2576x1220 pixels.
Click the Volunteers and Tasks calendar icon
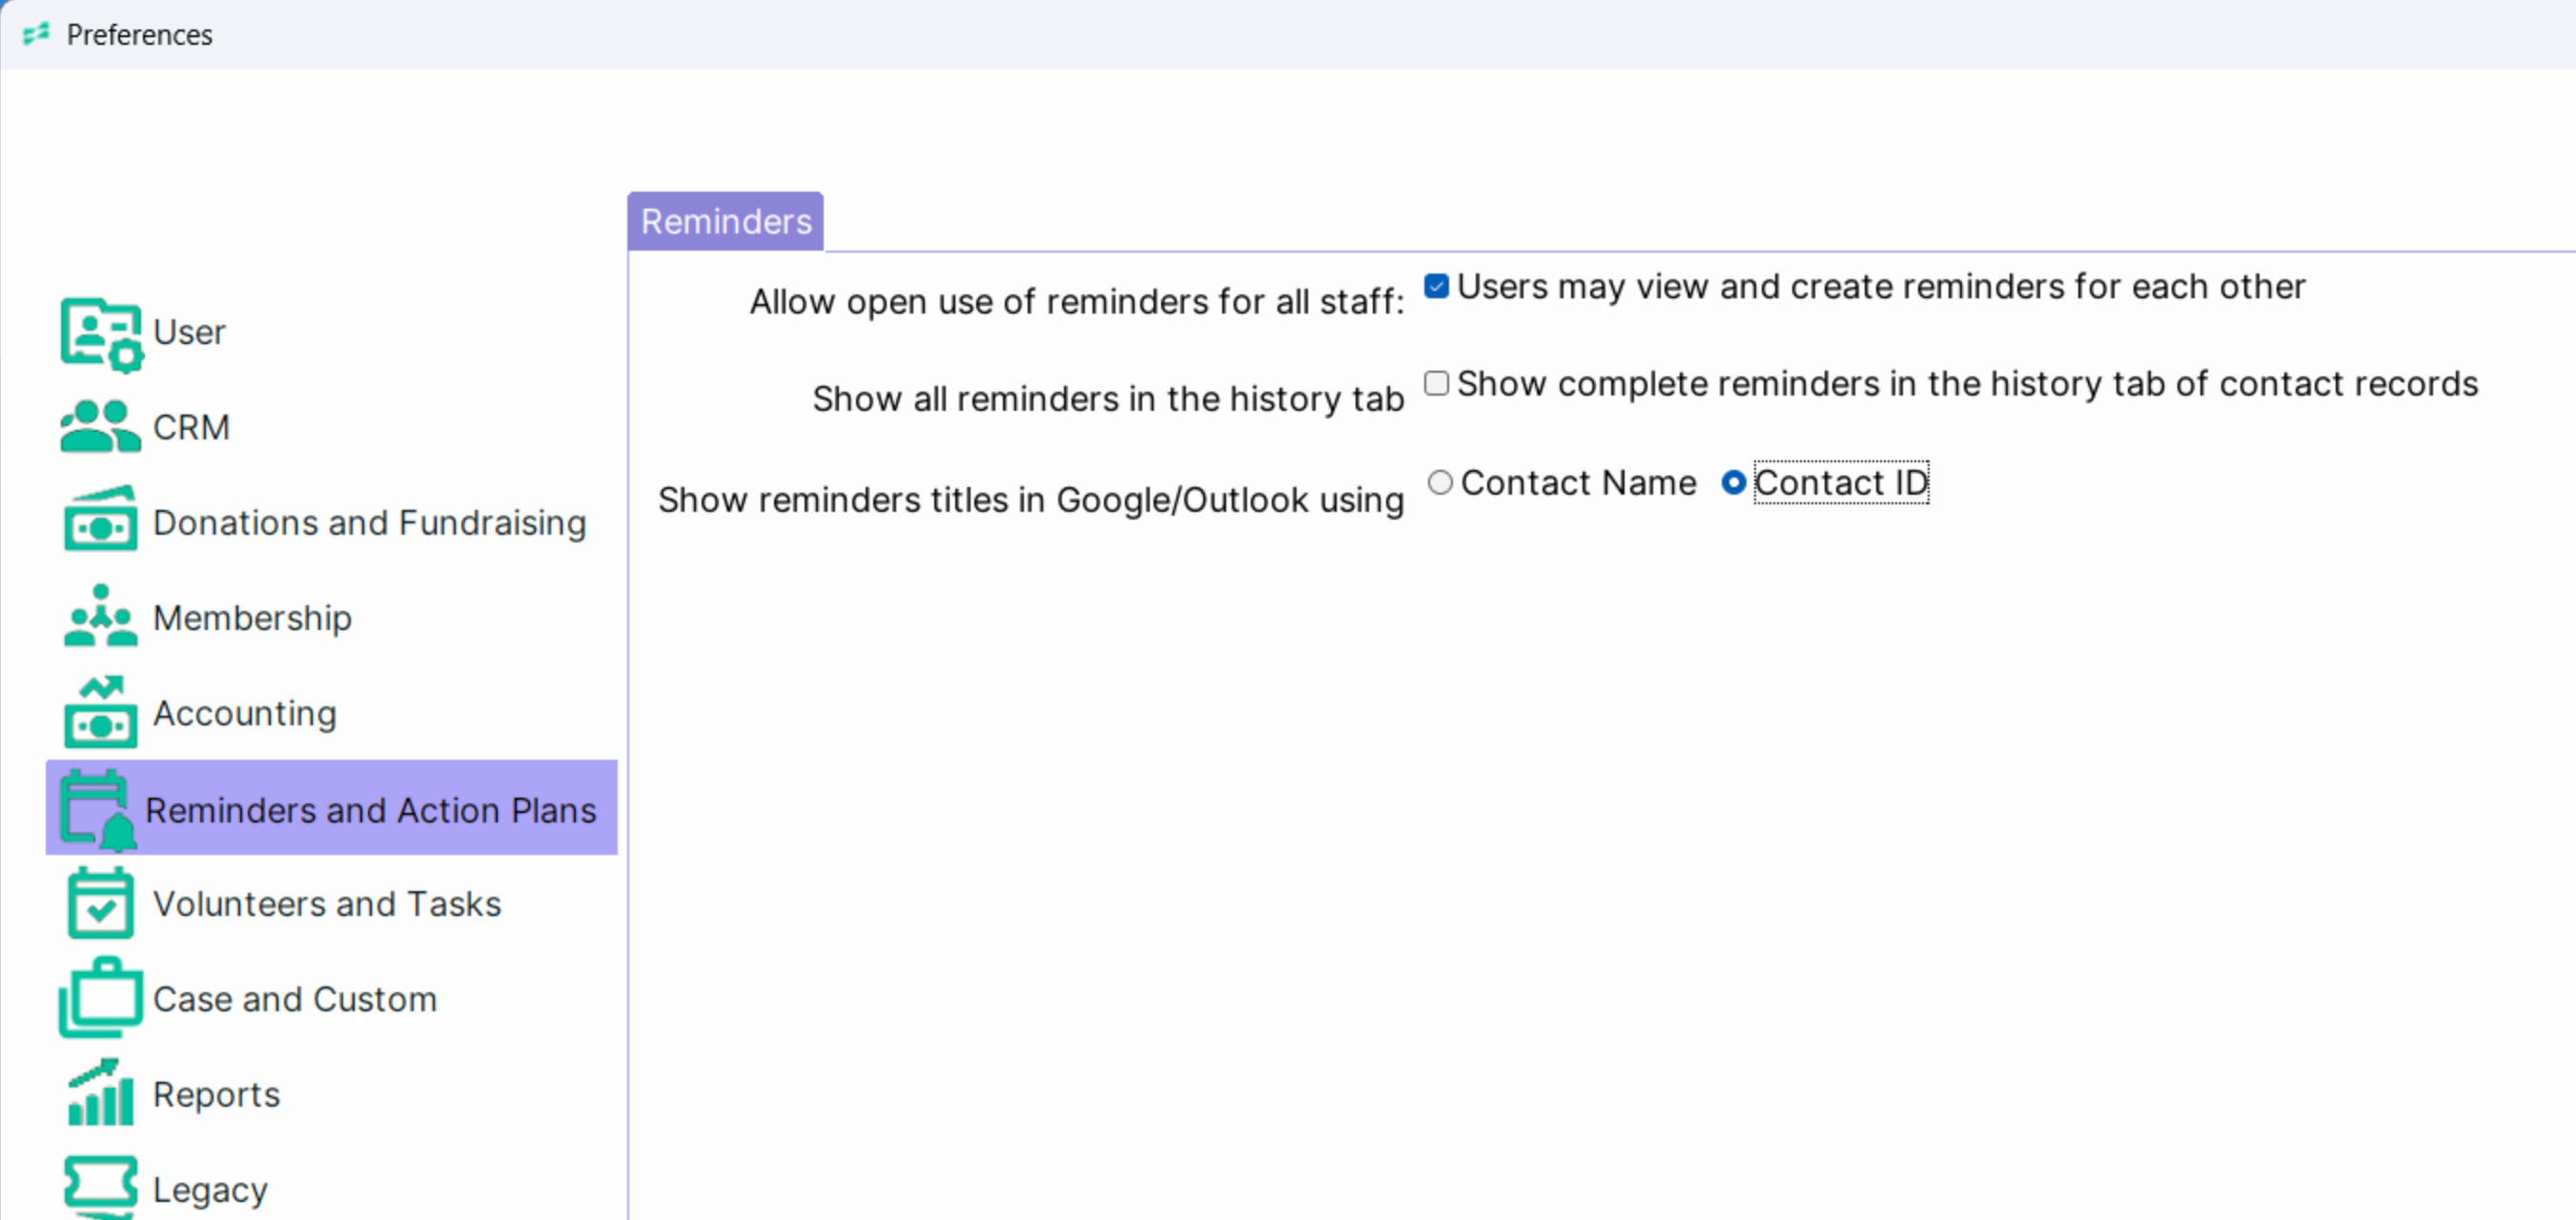100,903
